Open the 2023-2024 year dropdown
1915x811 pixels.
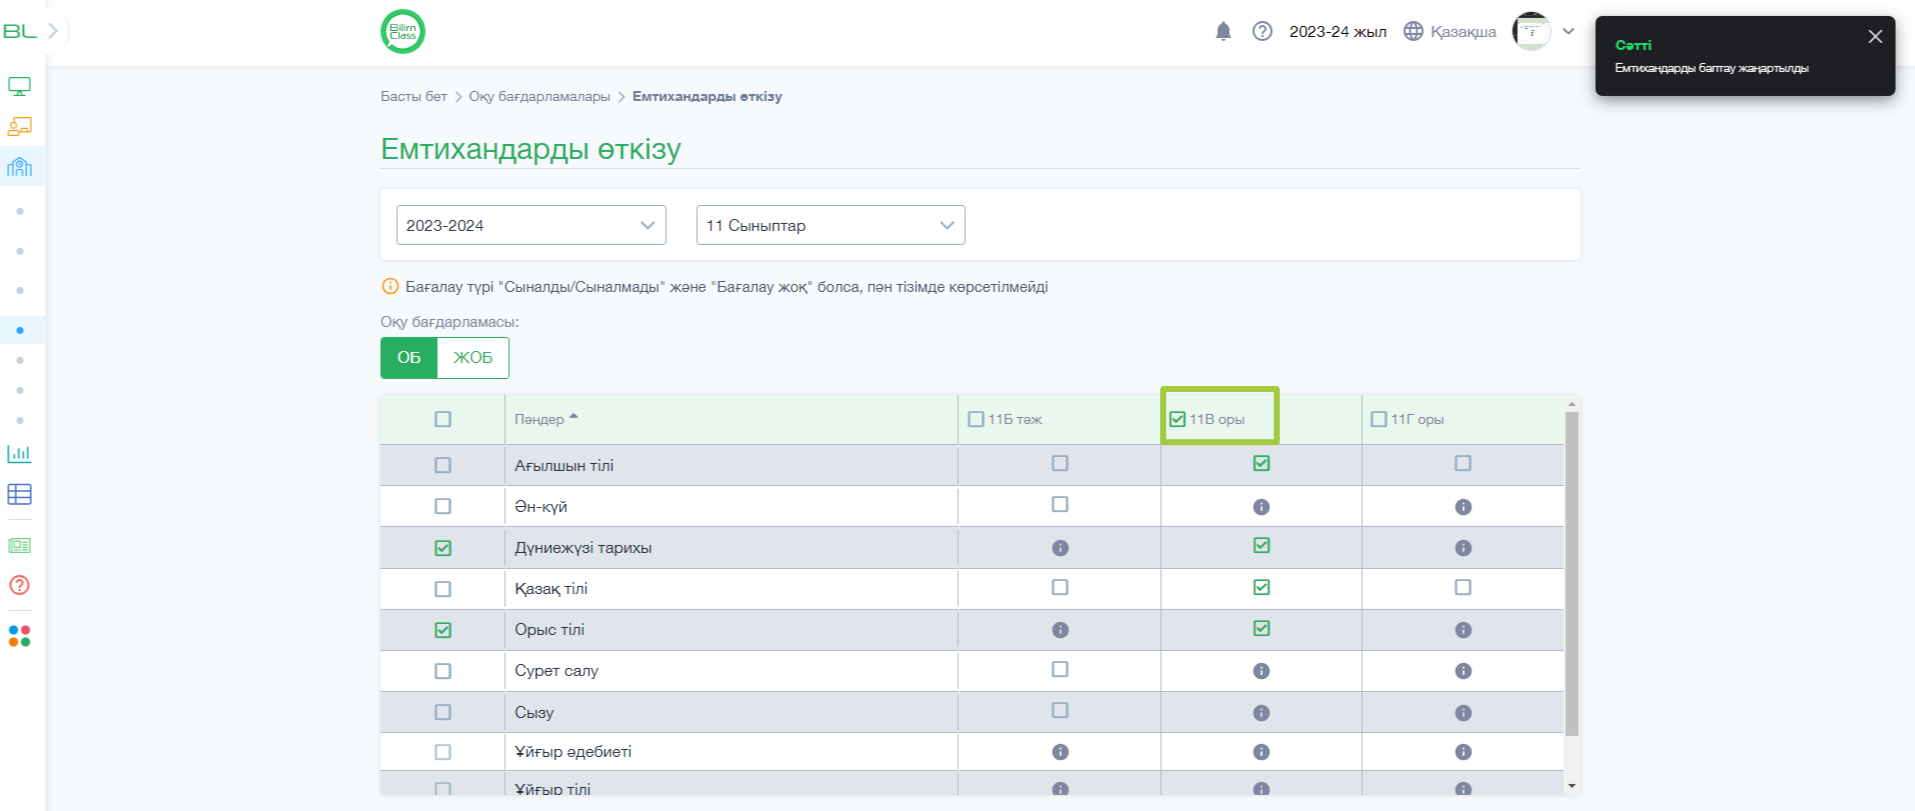(x=531, y=225)
